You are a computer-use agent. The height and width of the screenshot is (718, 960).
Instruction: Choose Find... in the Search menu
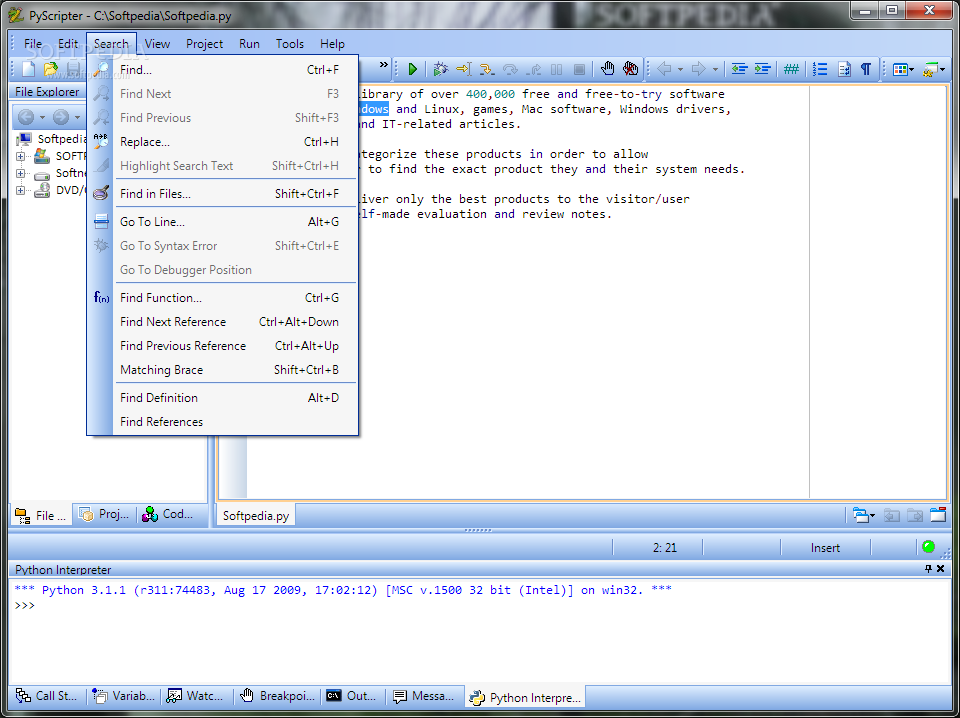tap(223, 70)
